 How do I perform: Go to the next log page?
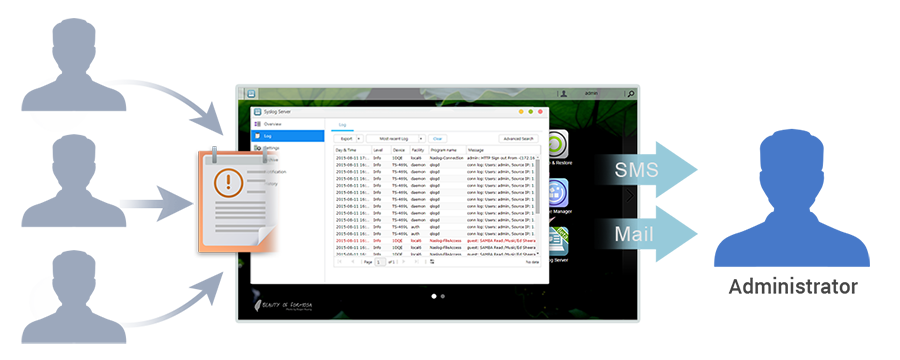click(x=404, y=261)
